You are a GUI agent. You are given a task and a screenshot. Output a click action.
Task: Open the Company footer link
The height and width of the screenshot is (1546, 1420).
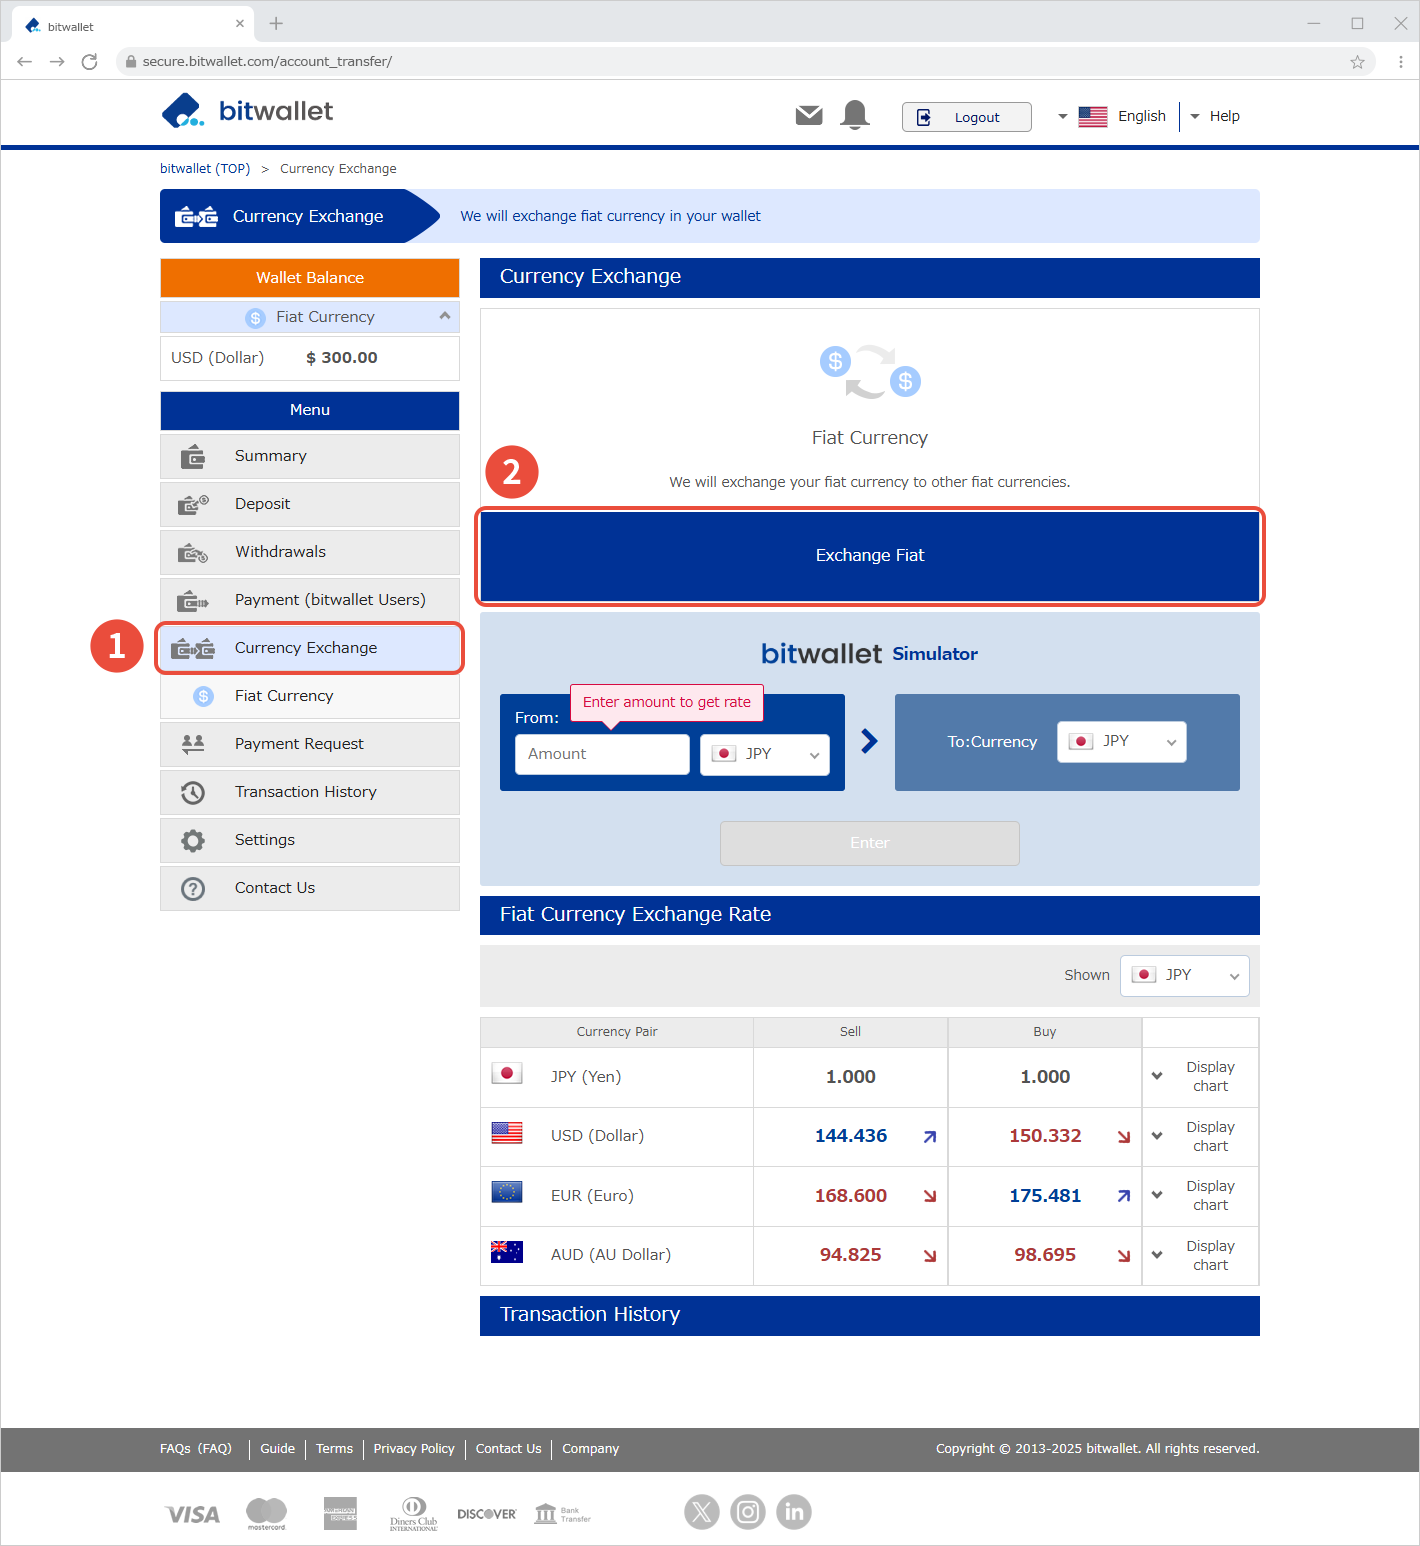(x=590, y=1449)
